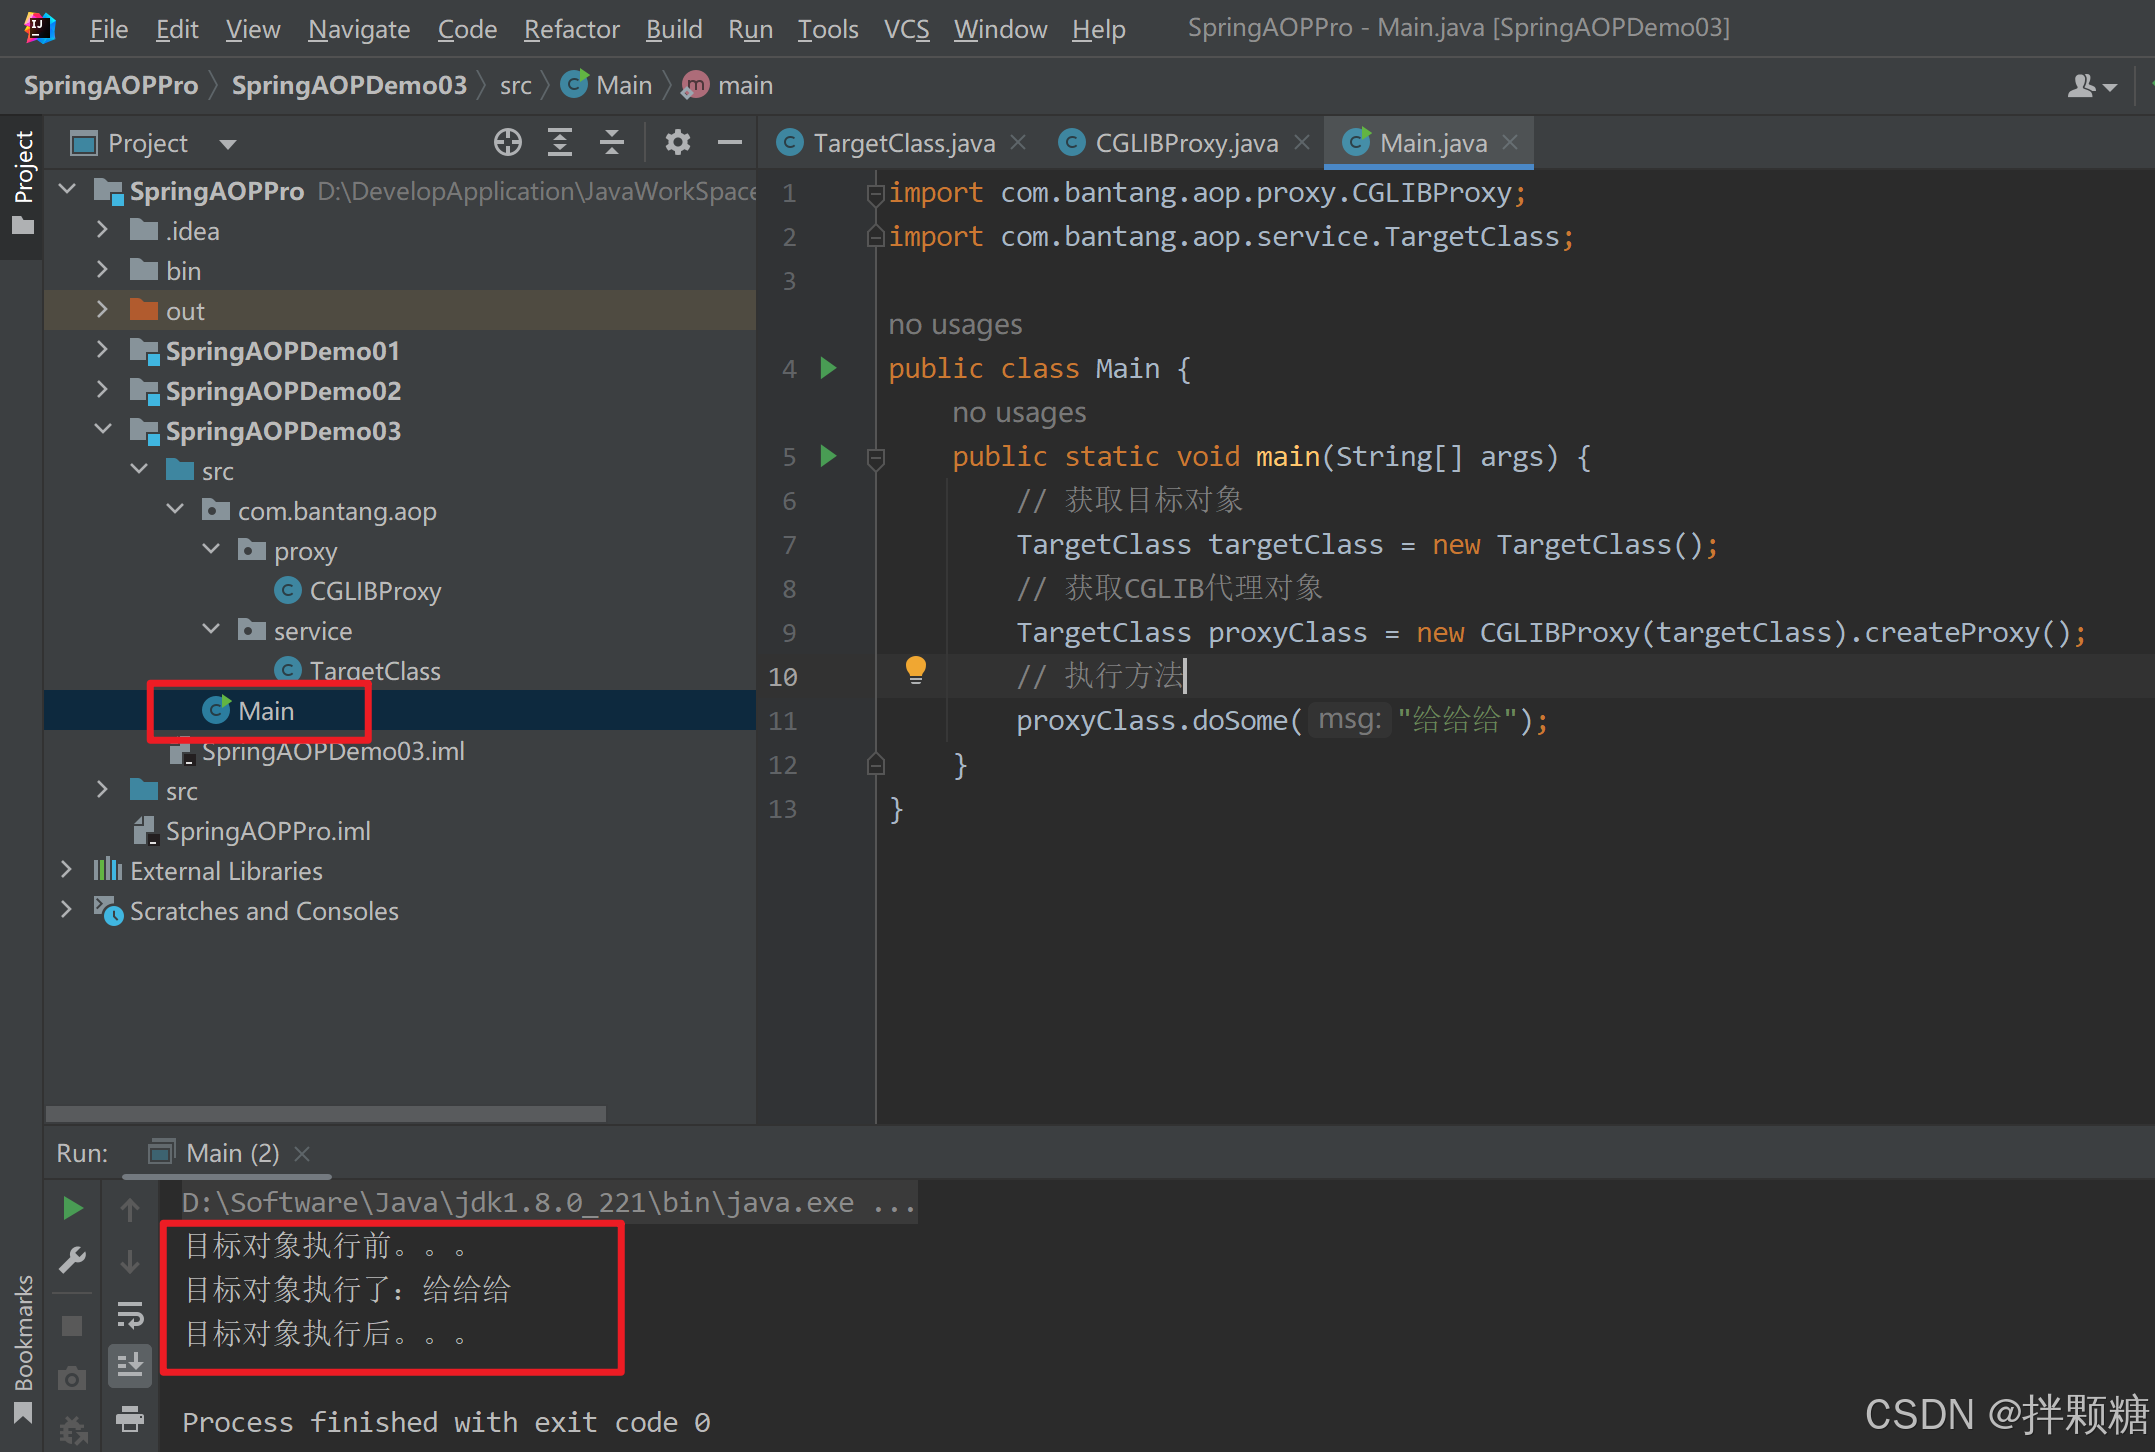The height and width of the screenshot is (1452, 2155).
Task: Open Project panel settings gear
Action: 678,143
